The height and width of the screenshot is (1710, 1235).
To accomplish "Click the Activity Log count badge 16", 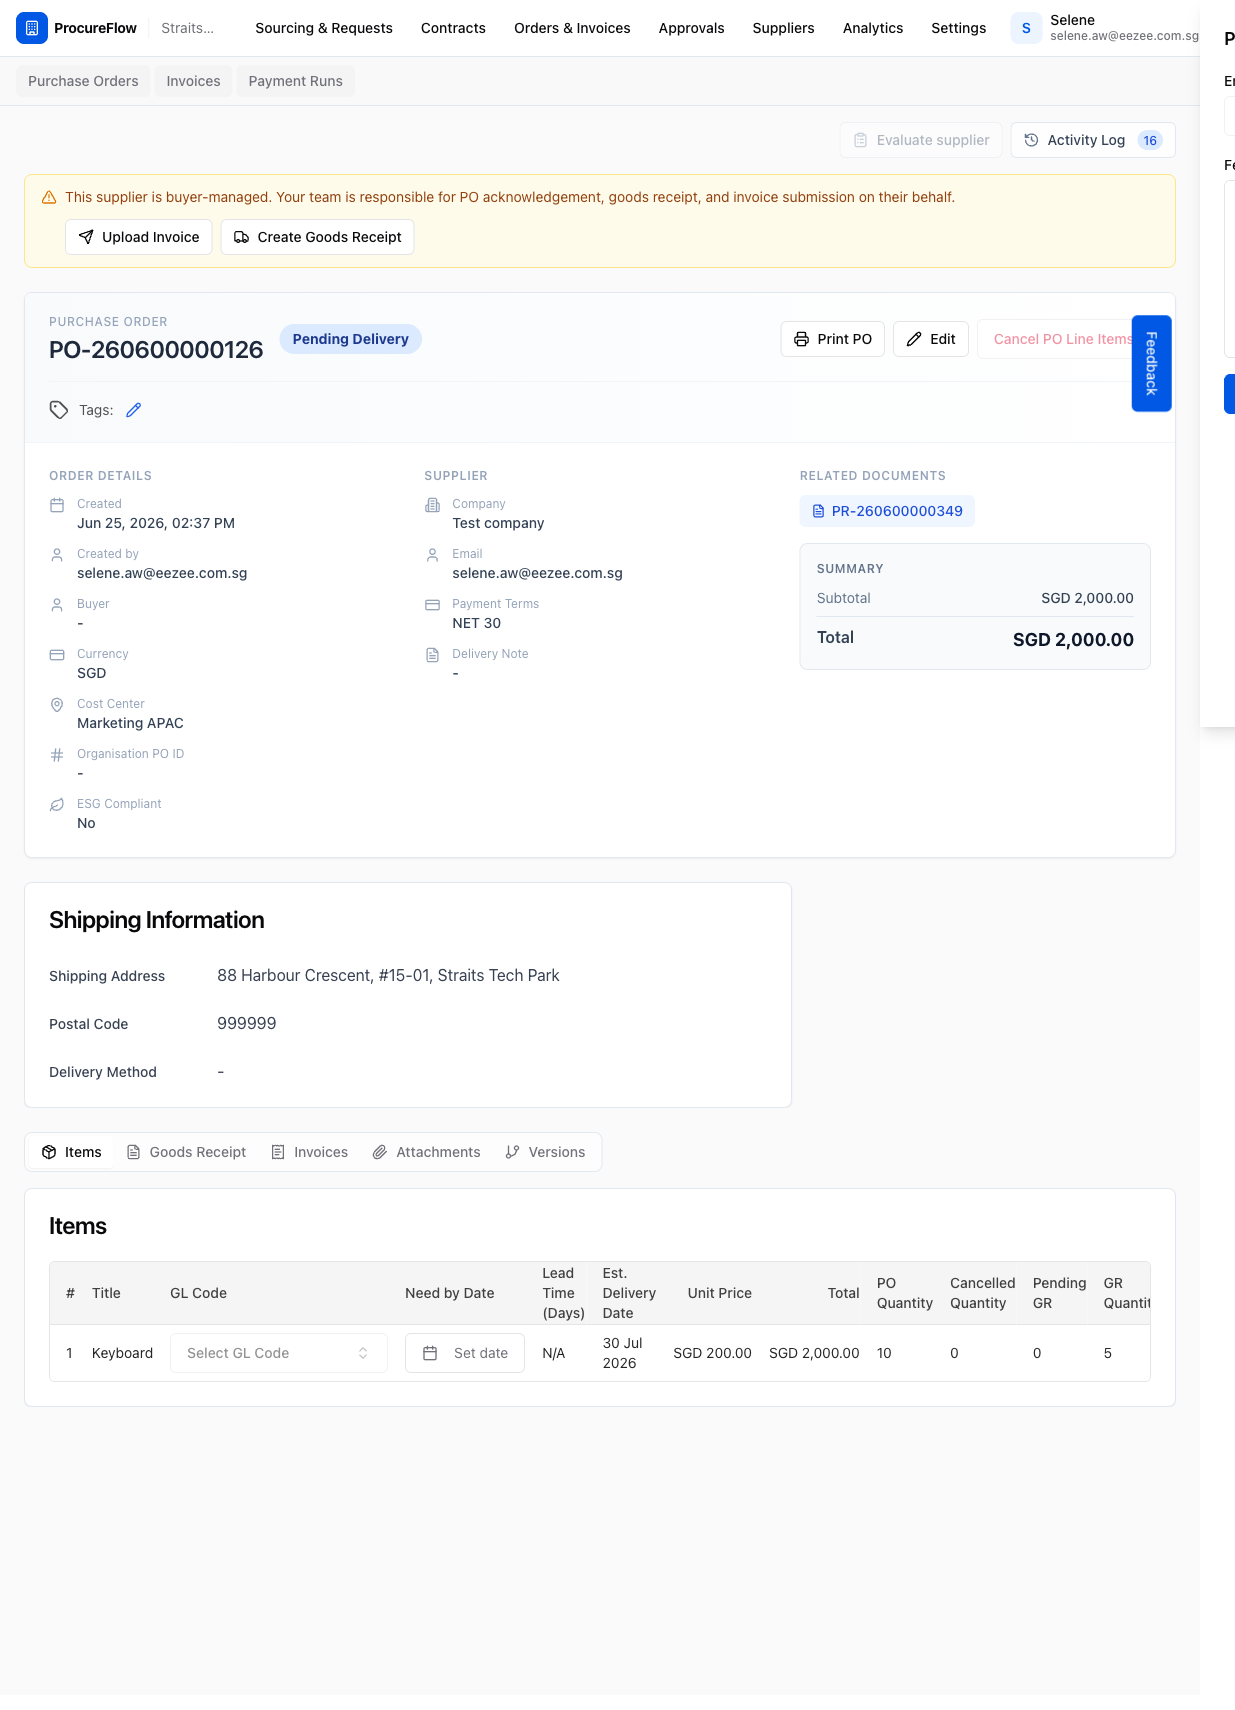I will coord(1150,140).
